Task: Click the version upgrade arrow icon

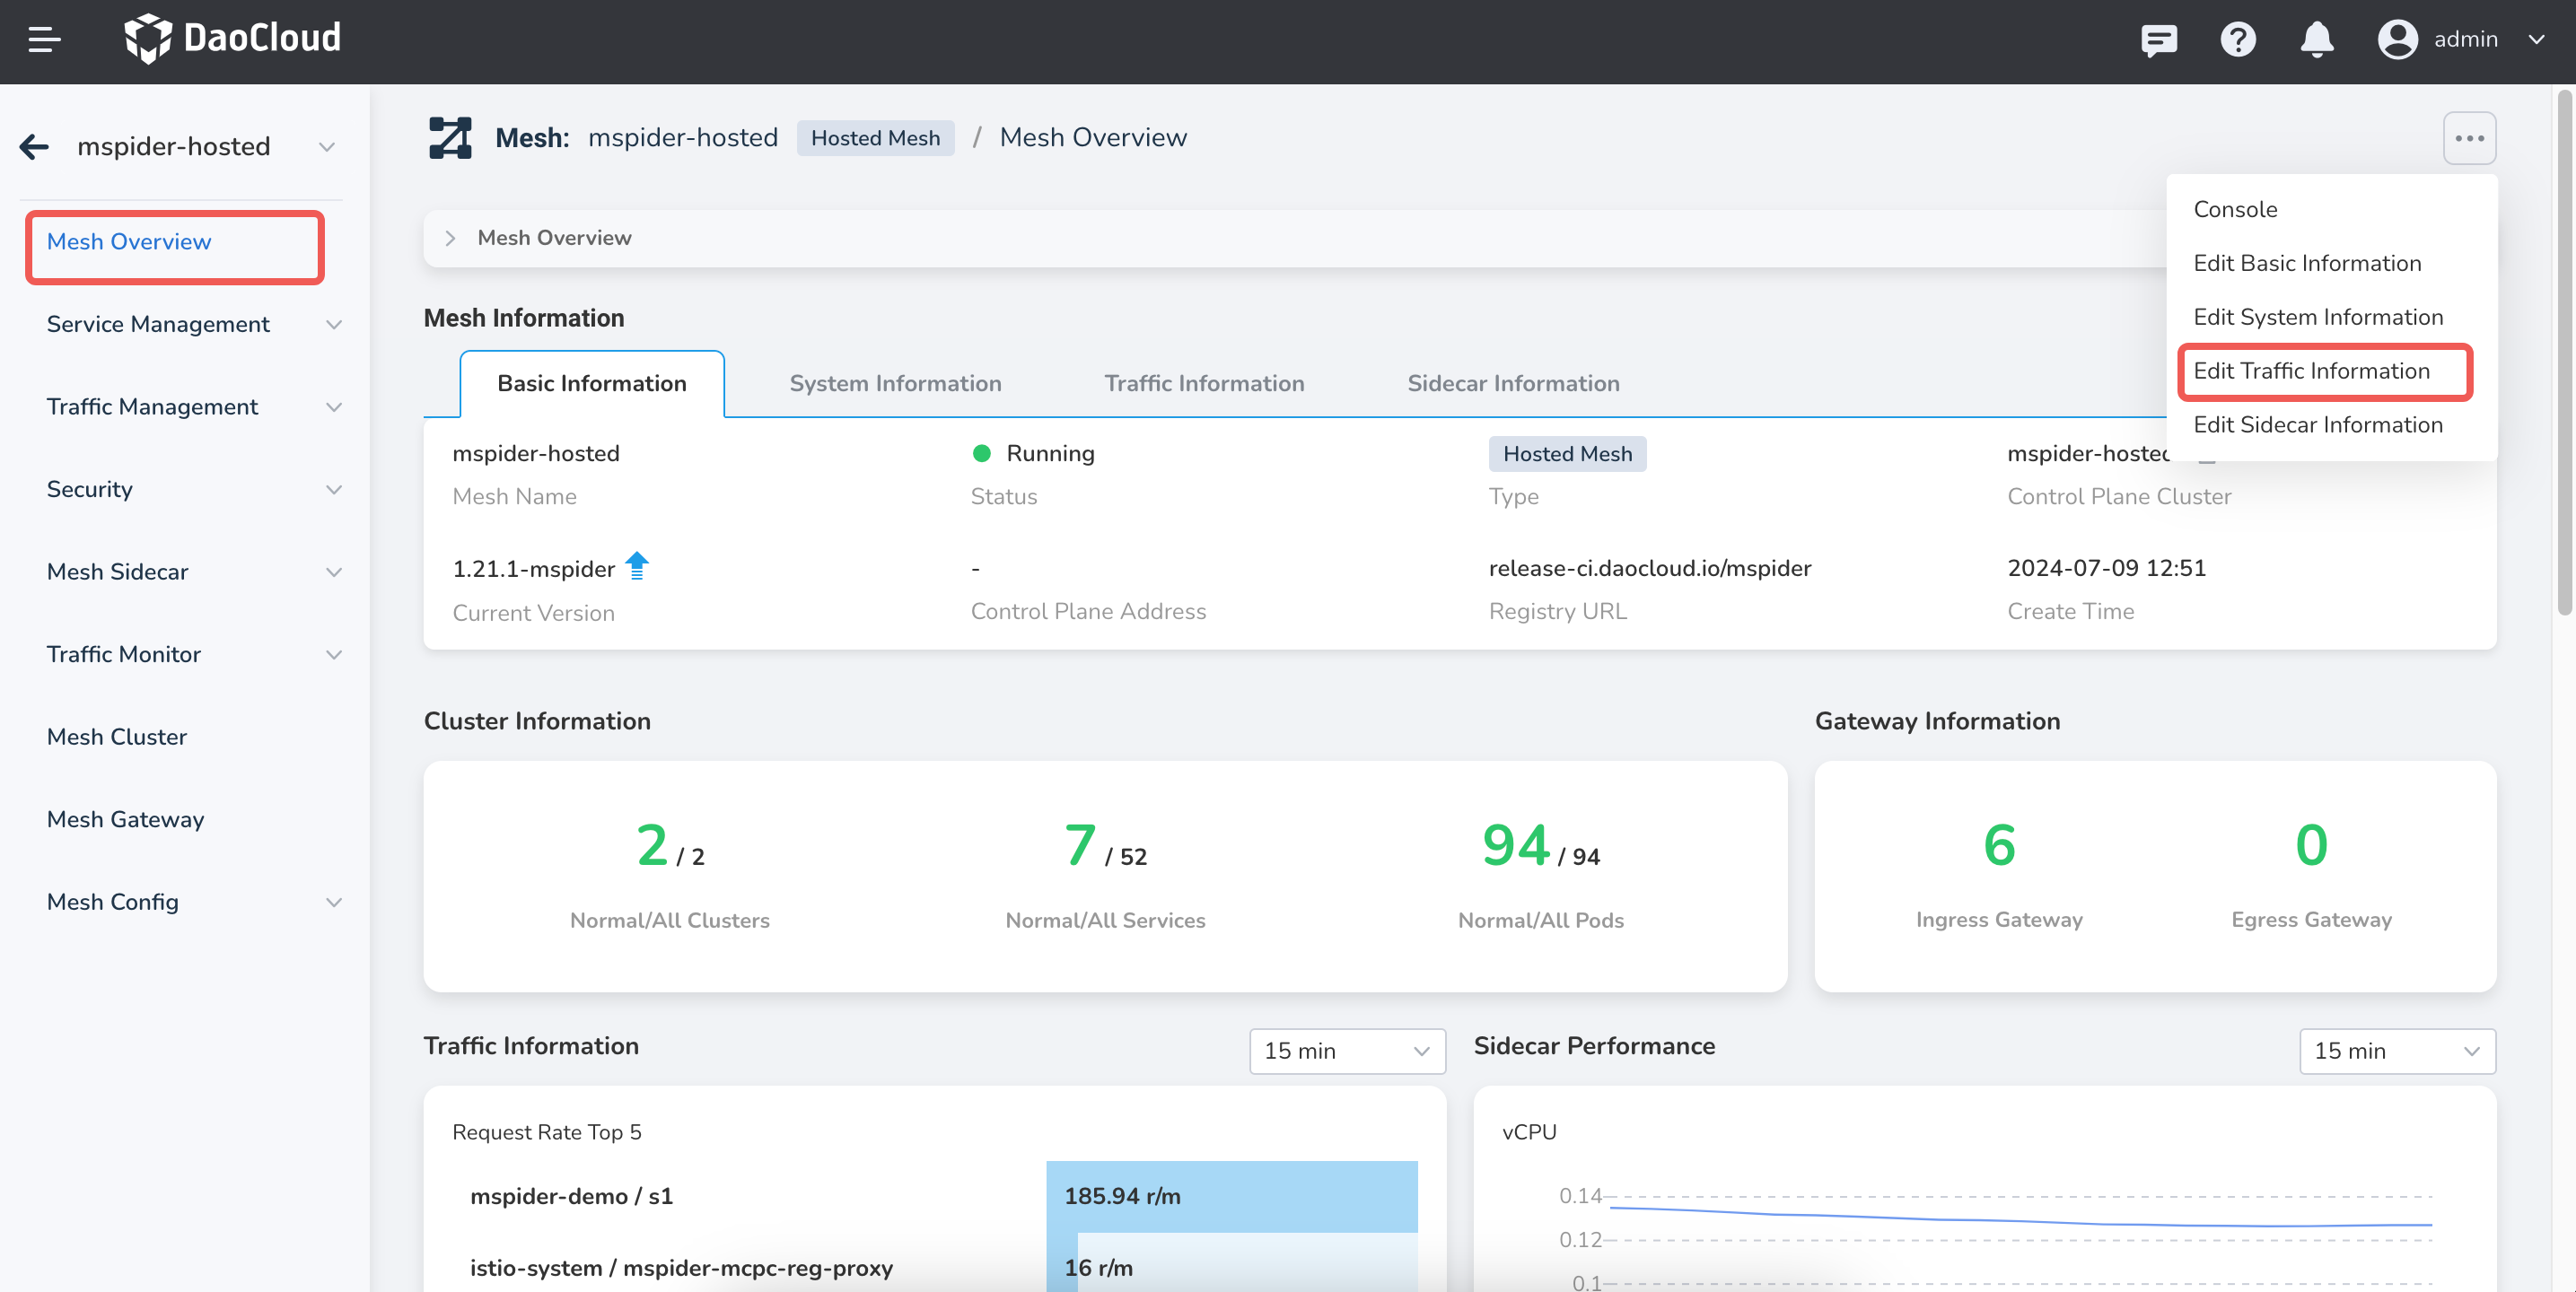Action: (637, 566)
